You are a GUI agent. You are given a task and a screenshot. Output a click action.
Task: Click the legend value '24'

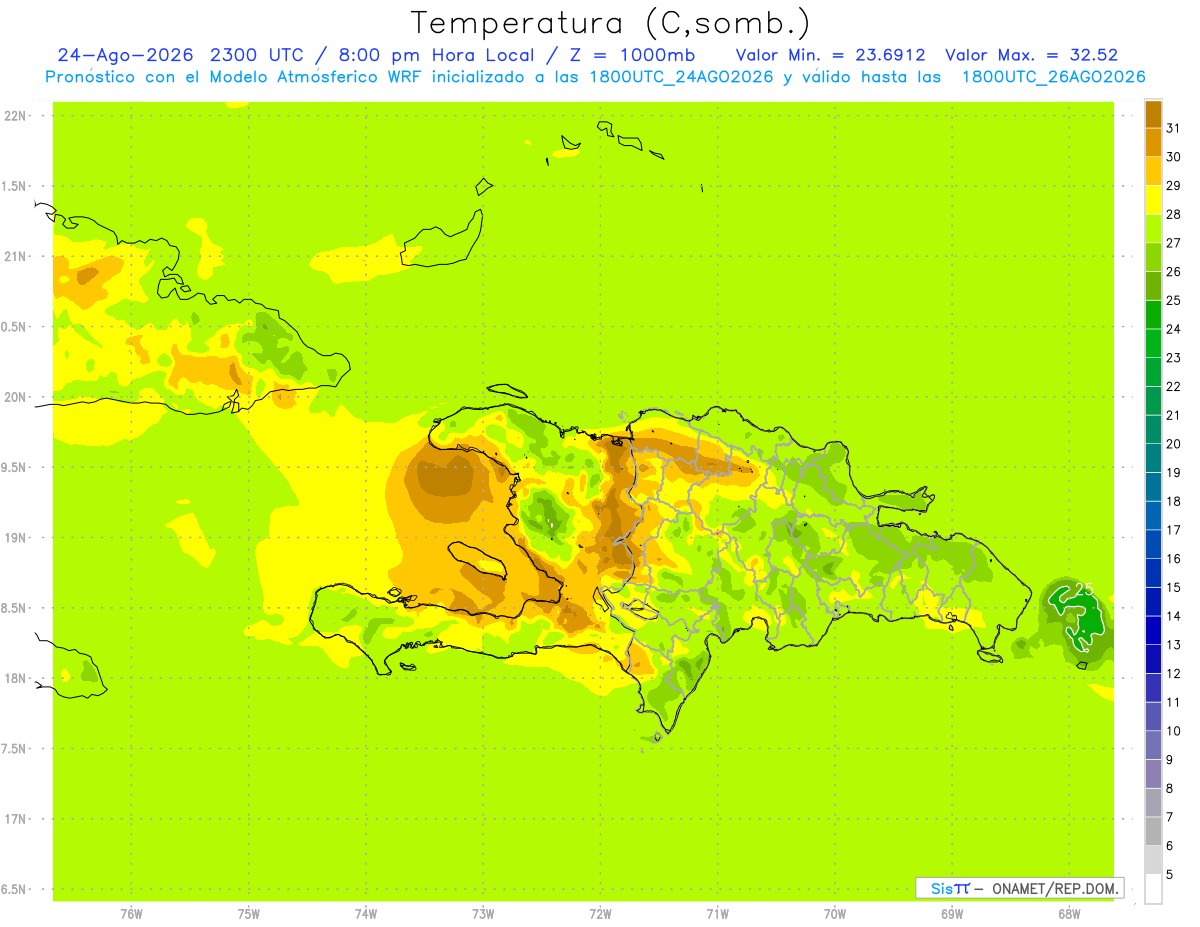coord(1174,329)
